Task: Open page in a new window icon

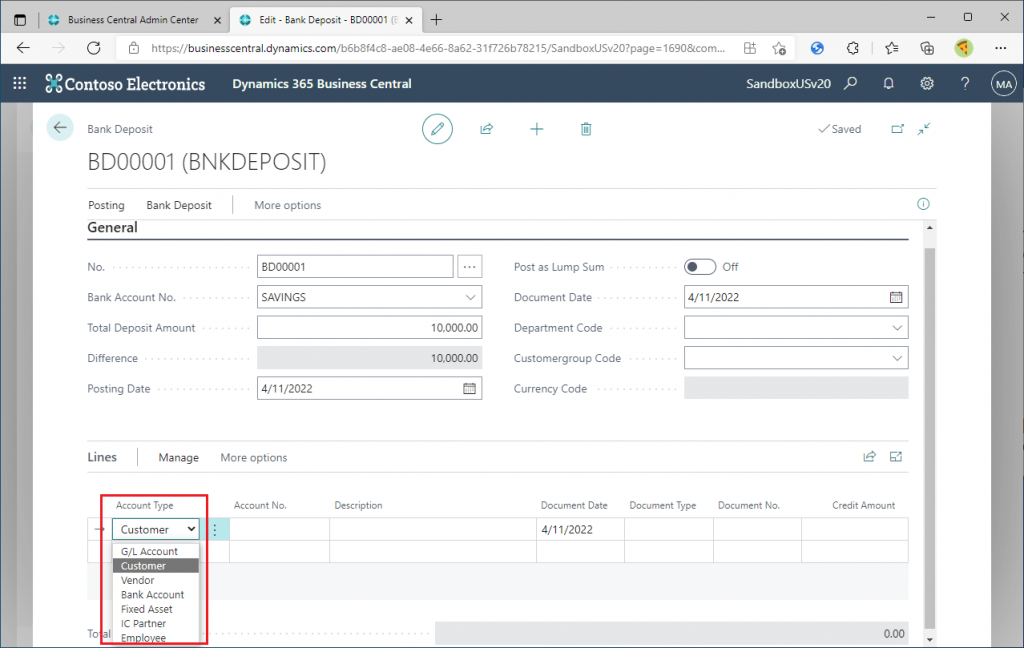Action: [x=897, y=129]
